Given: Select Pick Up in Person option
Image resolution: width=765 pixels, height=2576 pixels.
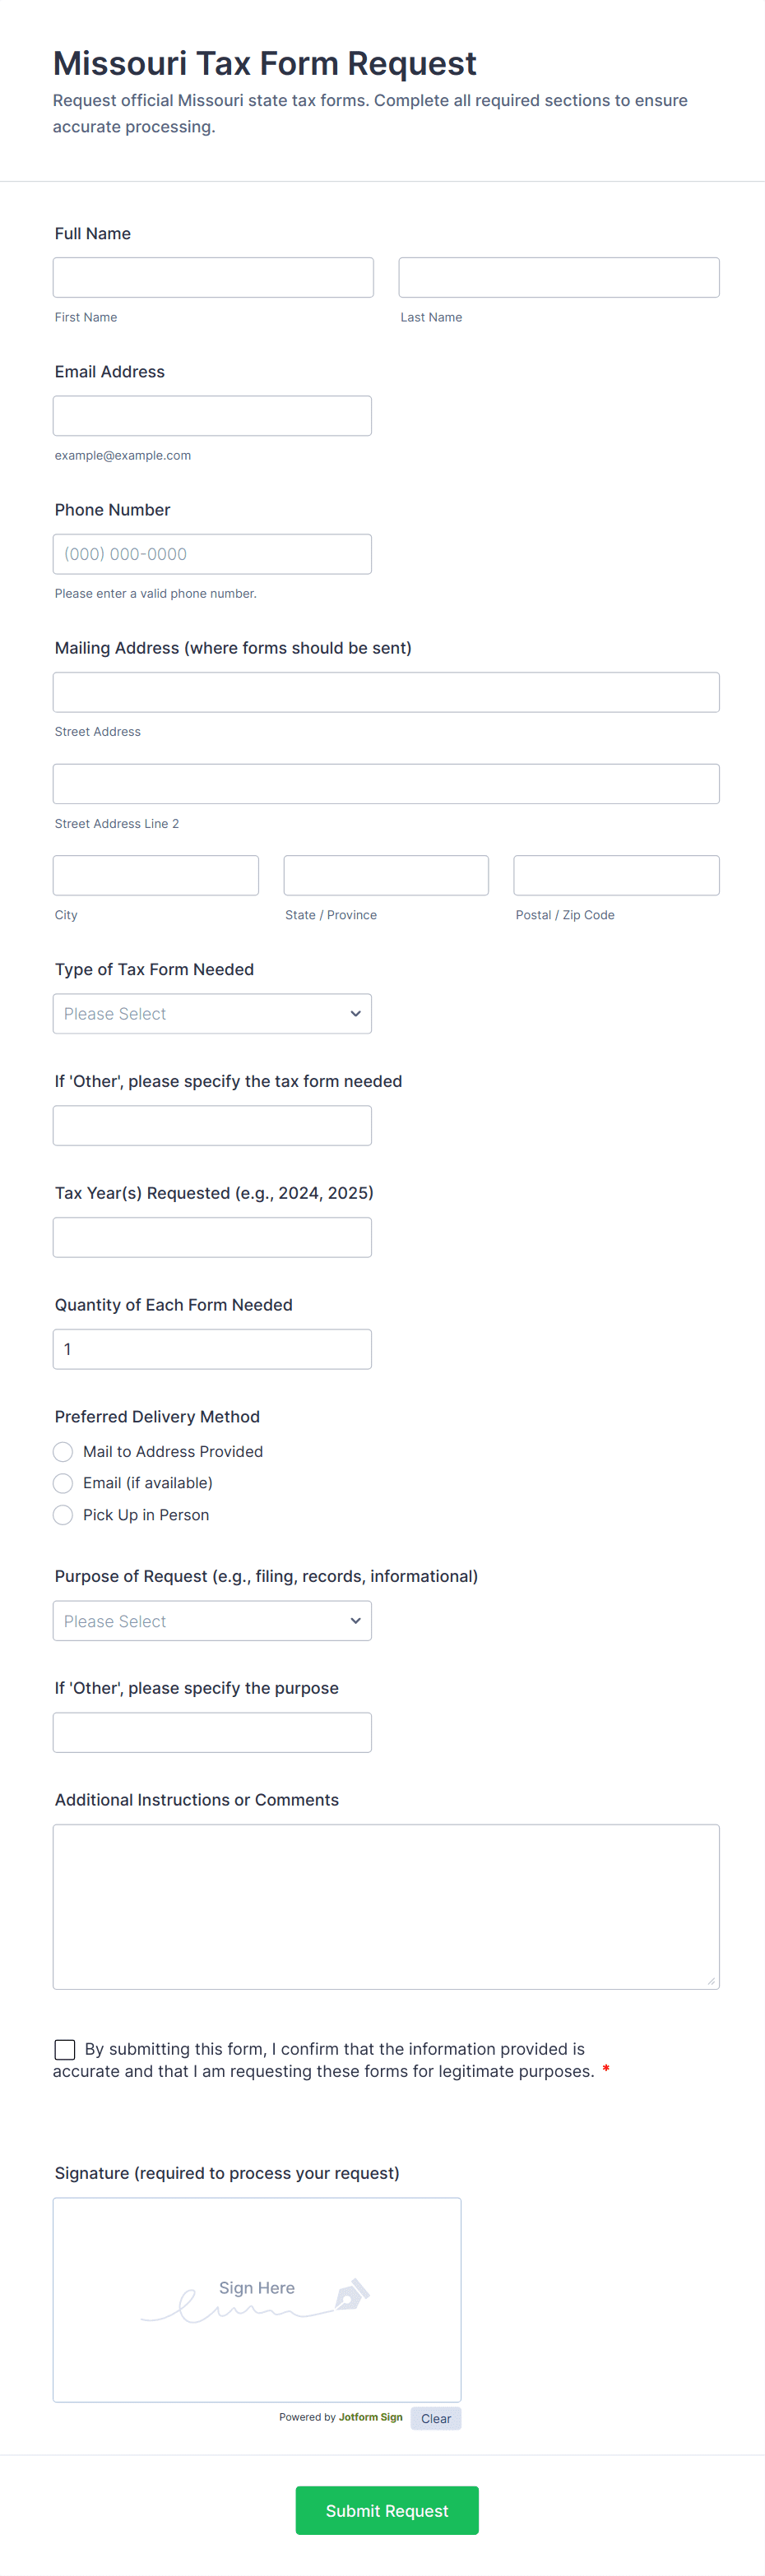Looking at the screenshot, I should click(x=63, y=1515).
